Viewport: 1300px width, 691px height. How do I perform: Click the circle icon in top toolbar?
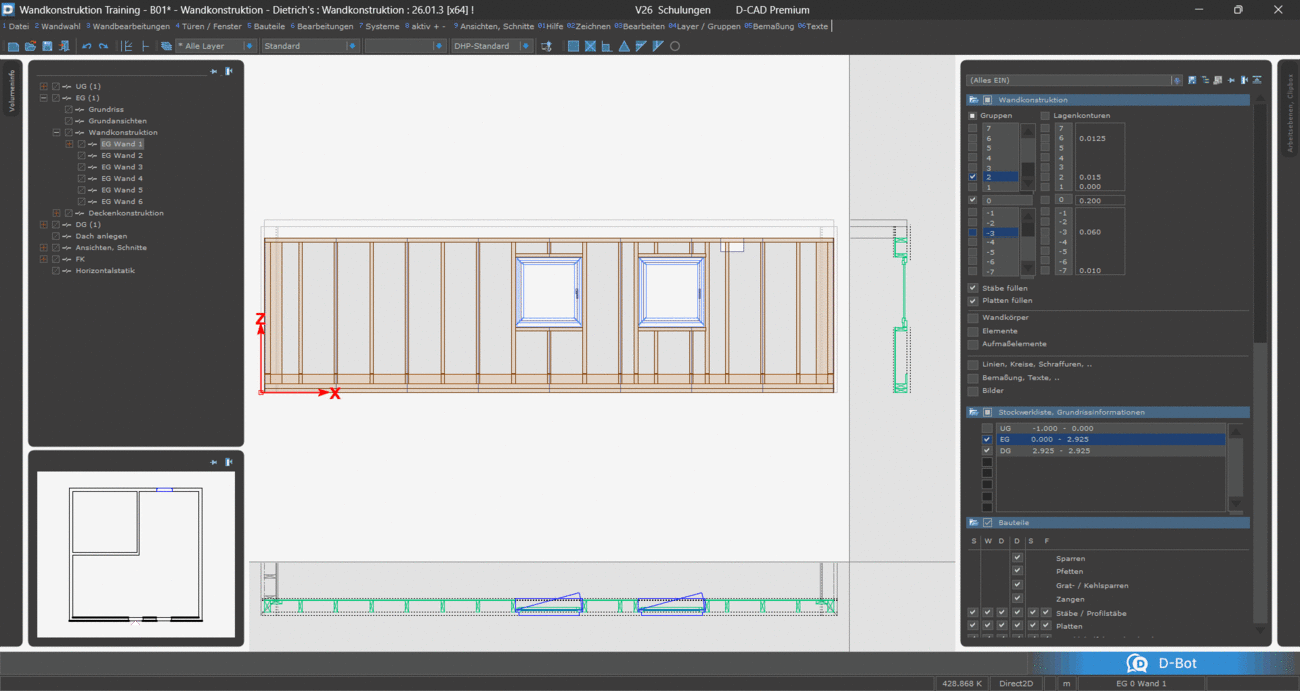point(675,46)
